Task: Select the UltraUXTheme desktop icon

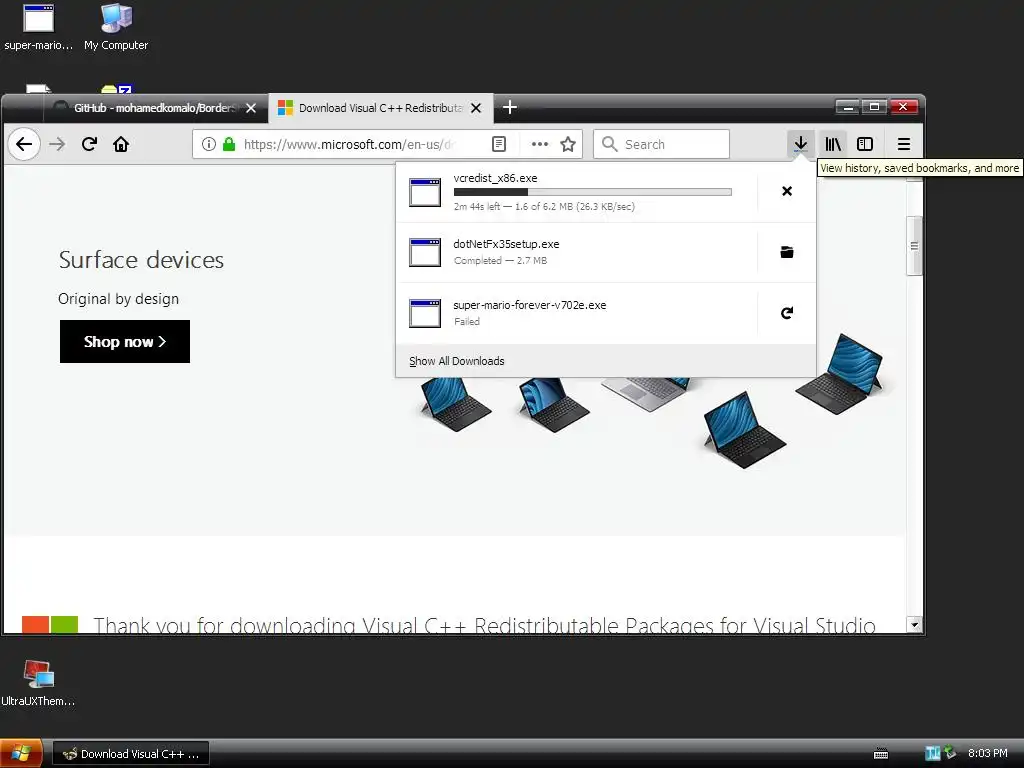Action: [38, 683]
